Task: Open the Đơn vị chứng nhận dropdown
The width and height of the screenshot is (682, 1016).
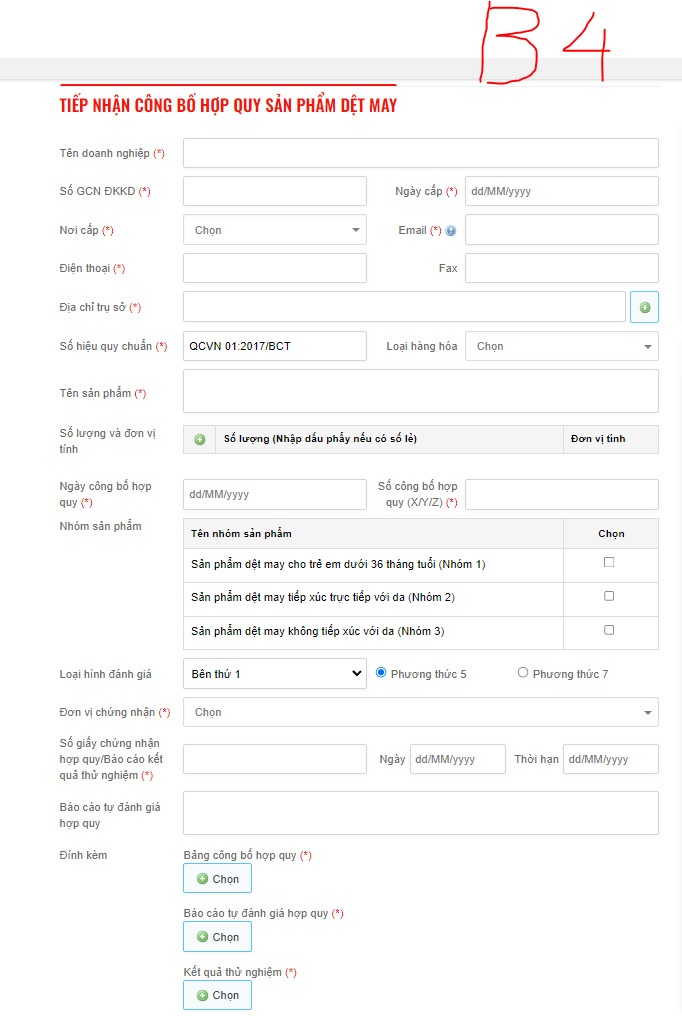Action: click(x=421, y=712)
